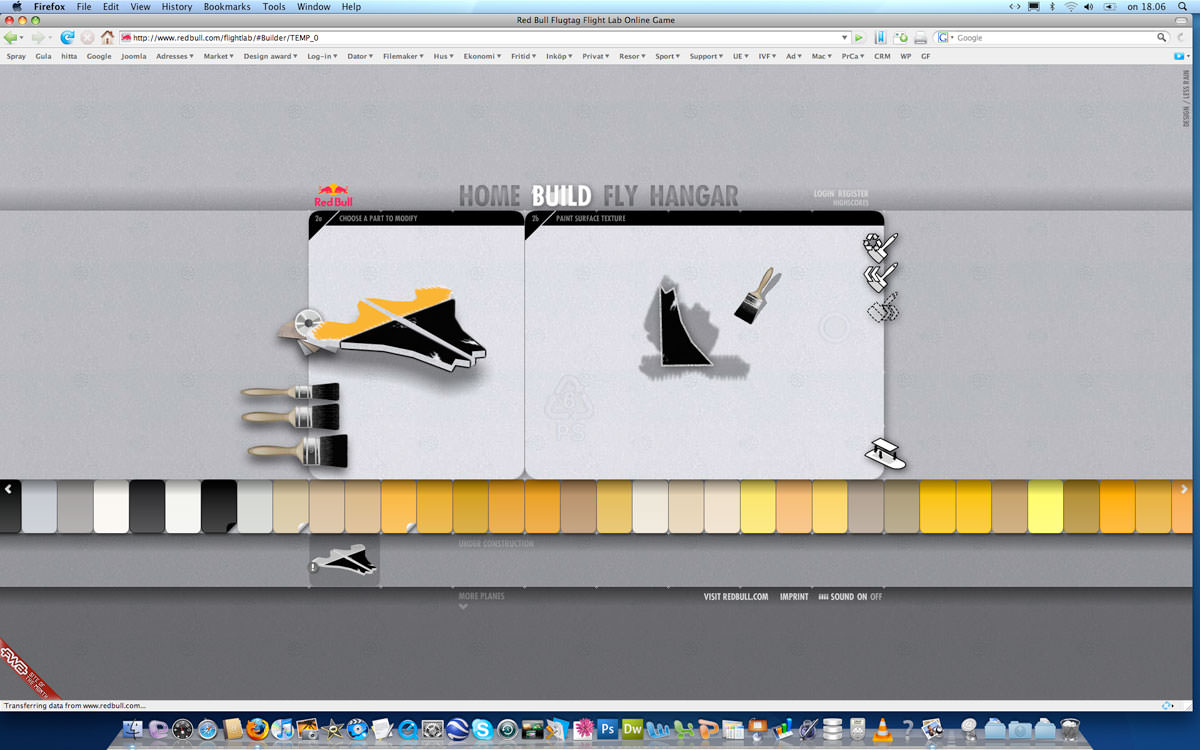
Task: Follow the VISIT REDBULL.COM link
Action: [x=736, y=597]
